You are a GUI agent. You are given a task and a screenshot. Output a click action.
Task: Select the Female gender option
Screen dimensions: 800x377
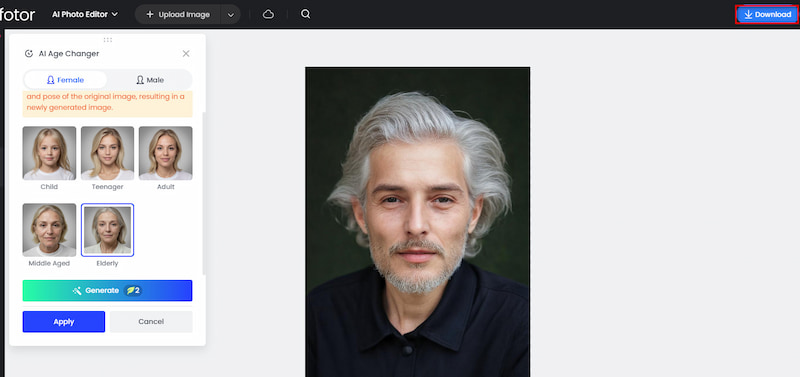pyautogui.click(x=65, y=80)
